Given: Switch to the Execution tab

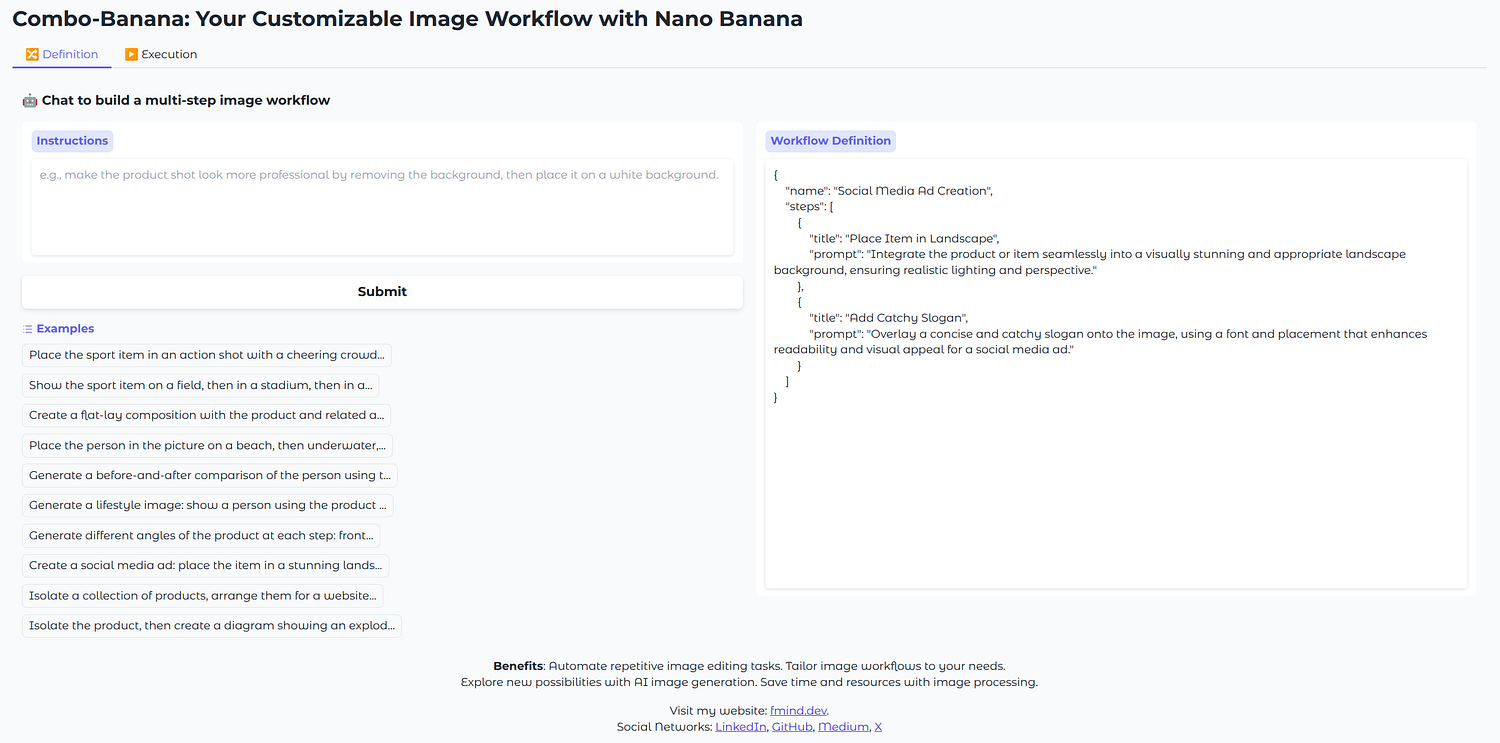Looking at the screenshot, I should 161,54.
